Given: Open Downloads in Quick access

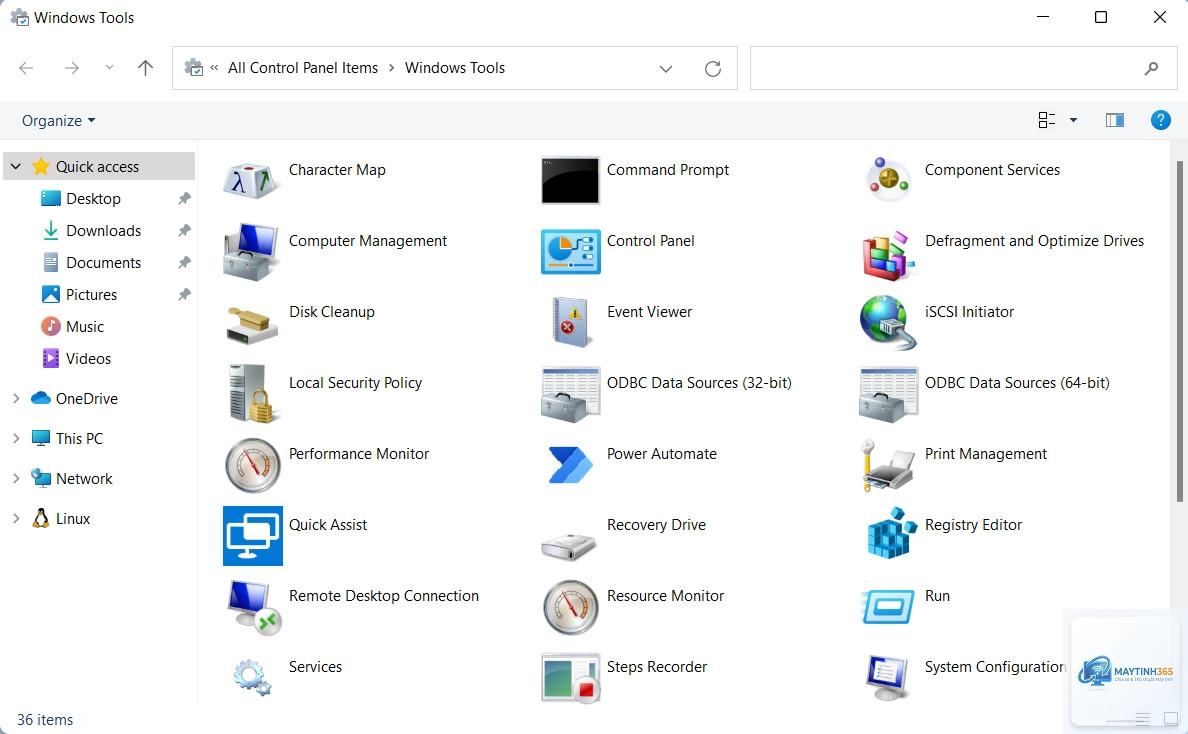Looking at the screenshot, I should 103,230.
